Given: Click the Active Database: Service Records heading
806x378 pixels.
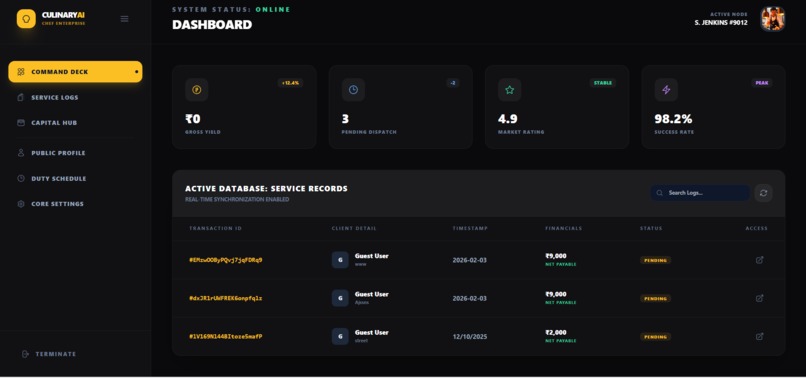Looking at the screenshot, I should (x=266, y=189).
